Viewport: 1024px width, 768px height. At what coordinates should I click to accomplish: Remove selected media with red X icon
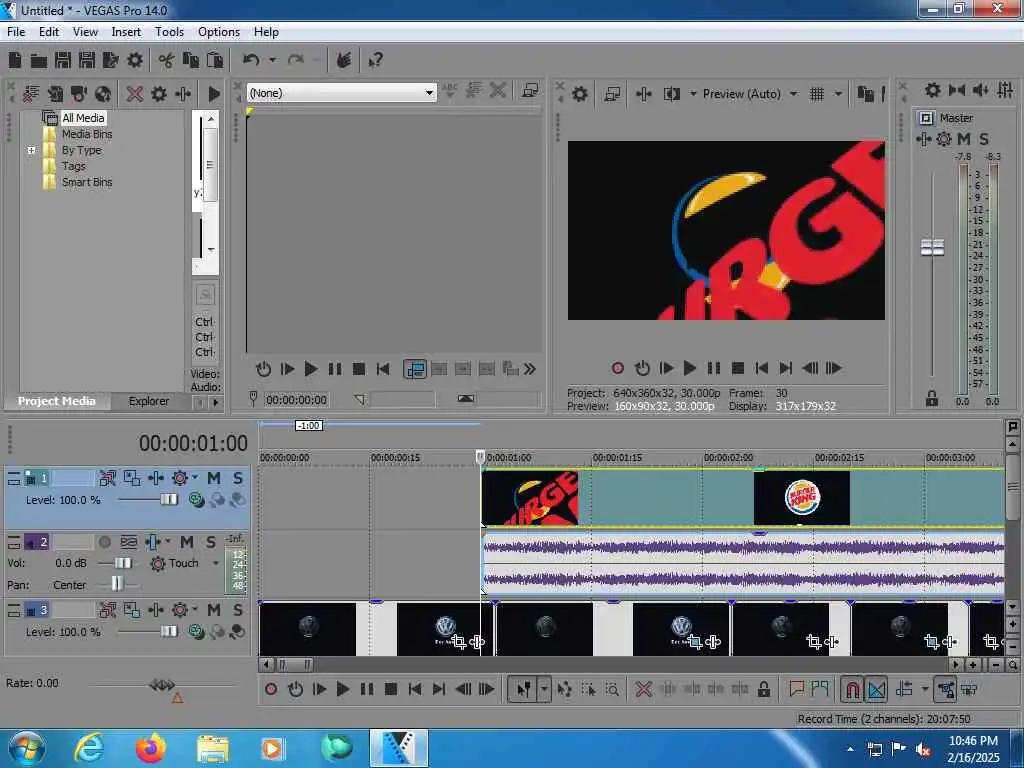tap(135, 94)
